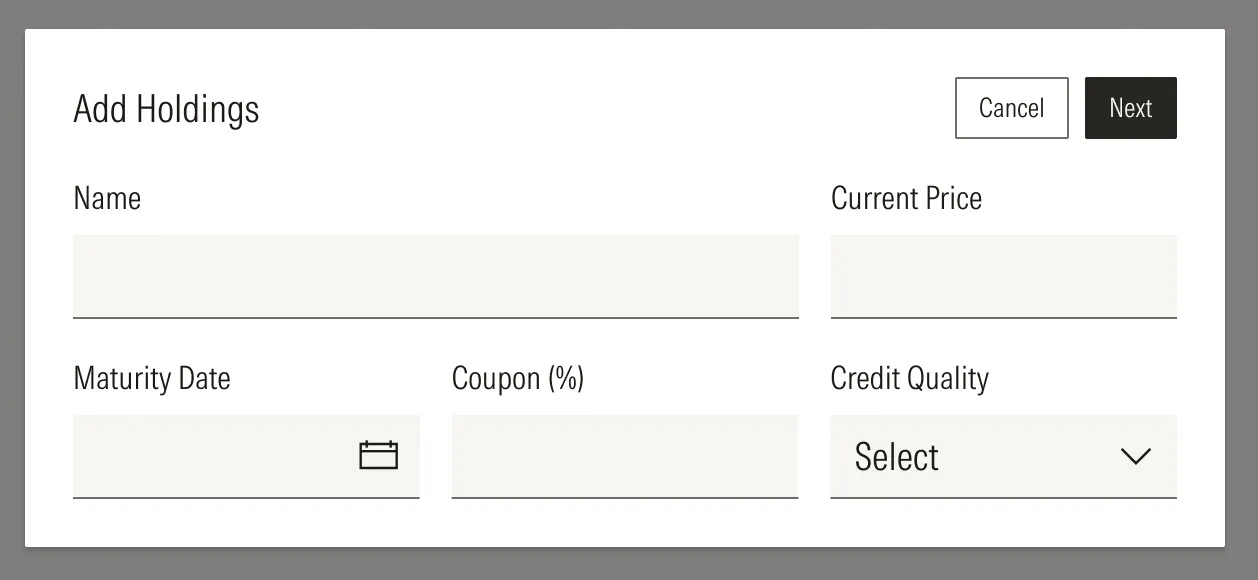The width and height of the screenshot is (1258, 580).
Task: Click the gray backdrop right of the dialog
Action: [1241, 290]
